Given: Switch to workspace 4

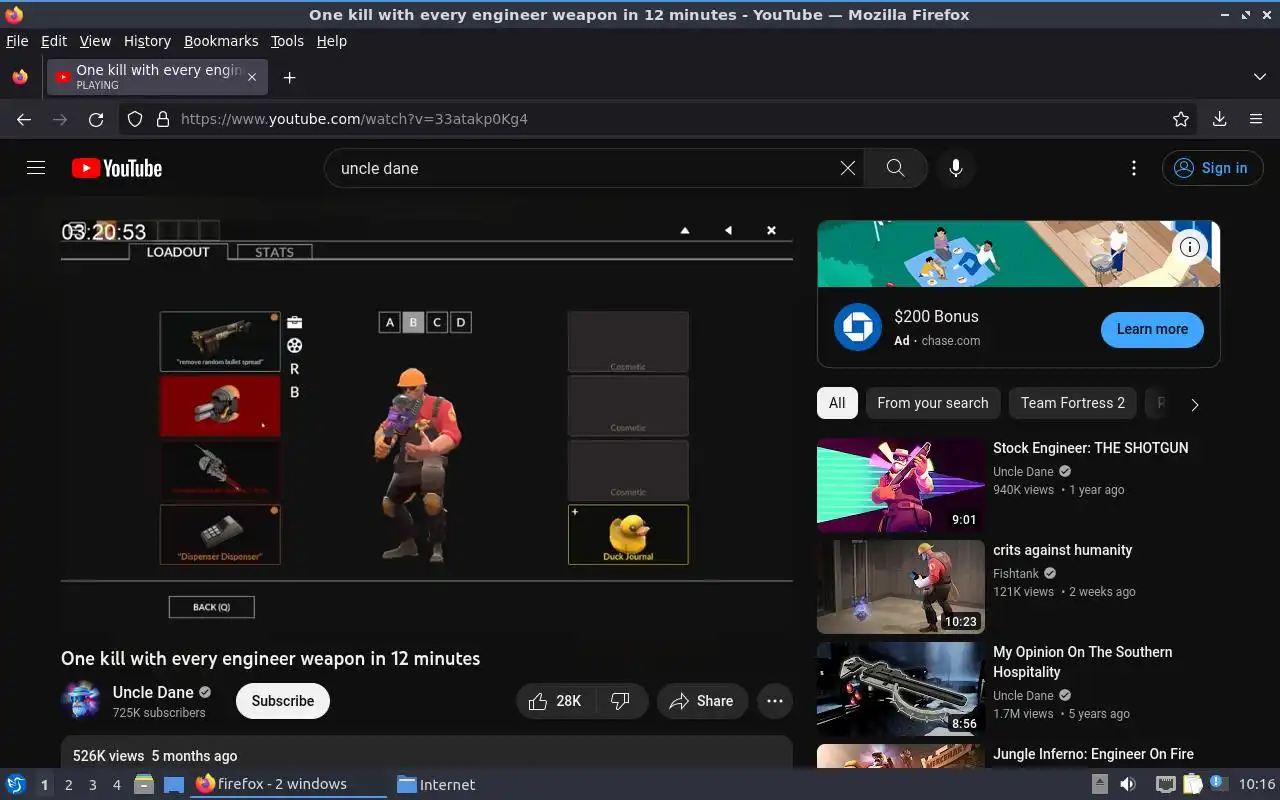Looking at the screenshot, I should (116, 785).
